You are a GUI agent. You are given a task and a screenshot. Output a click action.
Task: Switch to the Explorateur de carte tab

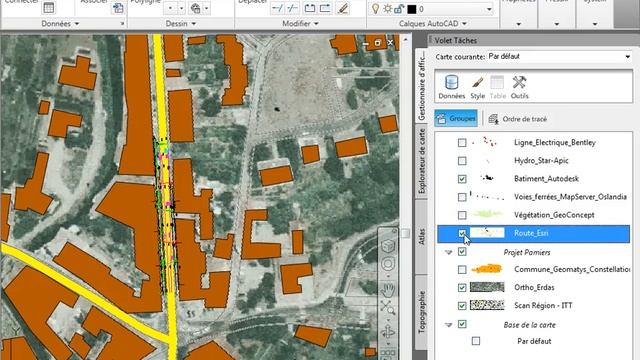(x=421, y=161)
